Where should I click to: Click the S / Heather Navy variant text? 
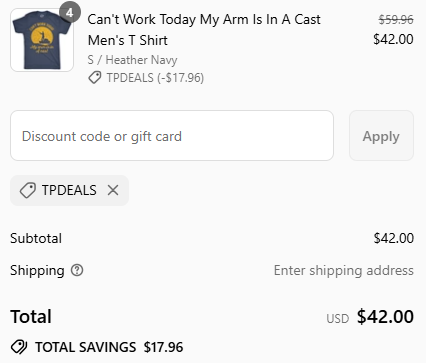[x=132, y=60]
